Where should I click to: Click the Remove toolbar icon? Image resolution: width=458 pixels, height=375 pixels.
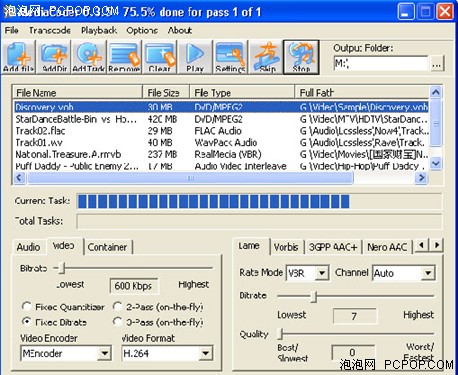click(x=124, y=57)
